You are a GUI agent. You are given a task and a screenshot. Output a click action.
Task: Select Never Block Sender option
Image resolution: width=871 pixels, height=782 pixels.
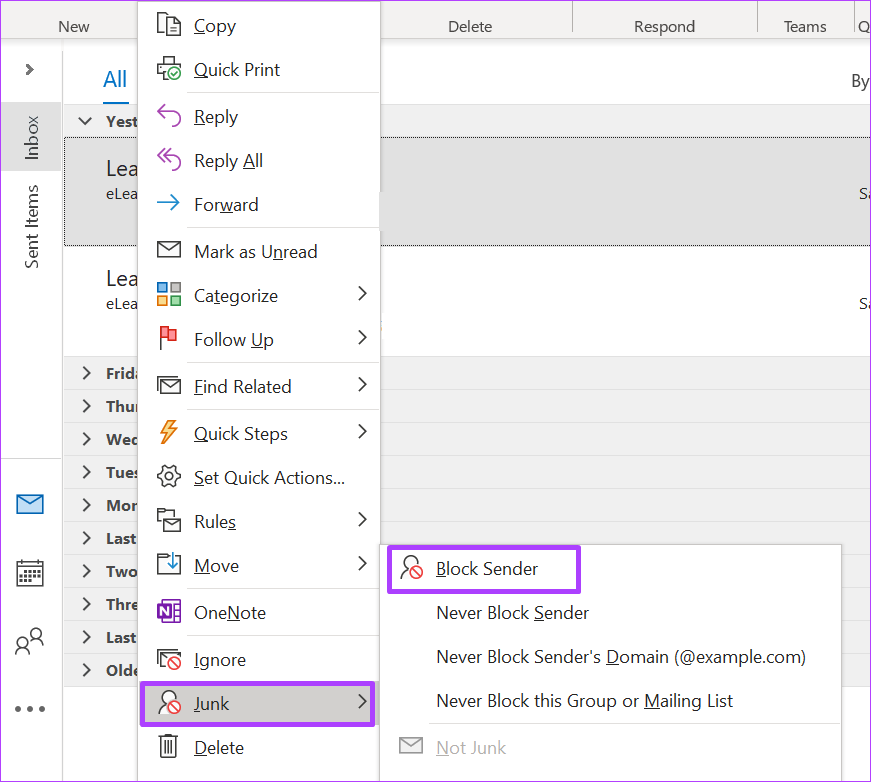[x=512, y=613]
